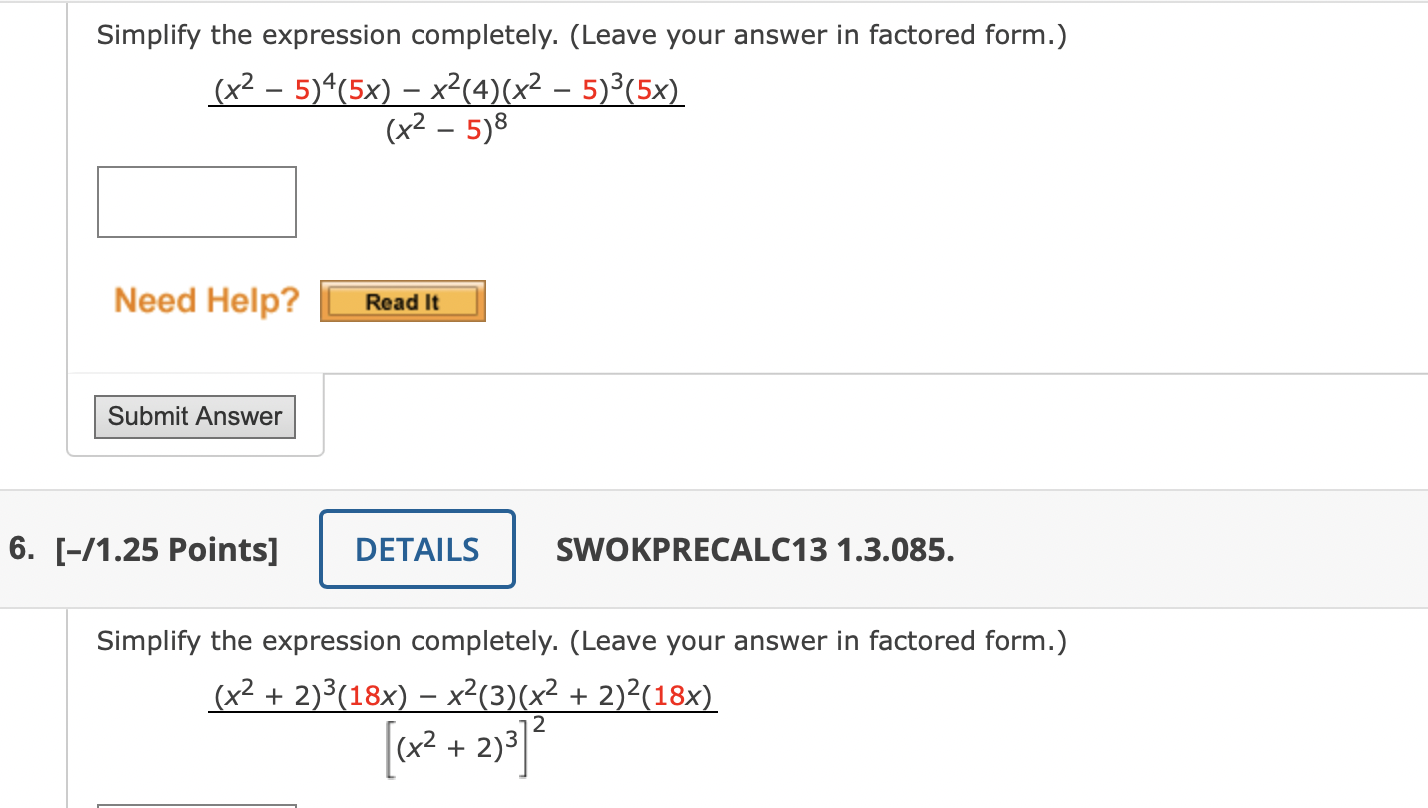Click the SWOKPRECALC13 1.3.085 assignment reference
Screen dimensions: 1428x808
(756, 548)
